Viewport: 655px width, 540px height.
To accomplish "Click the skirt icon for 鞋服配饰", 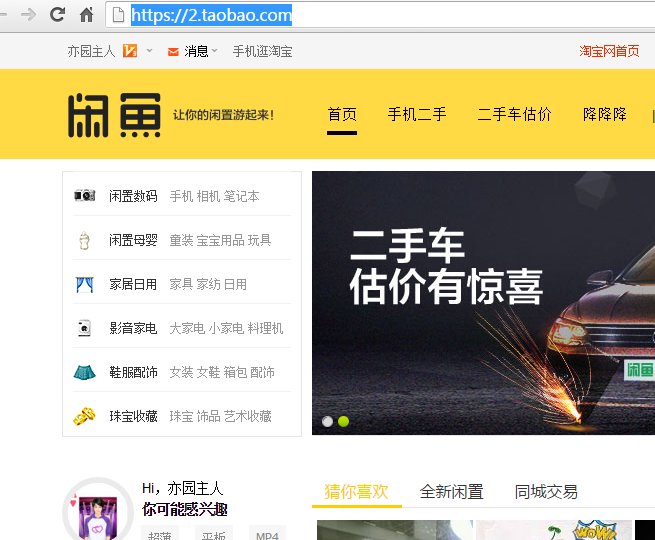I will 84,372.
